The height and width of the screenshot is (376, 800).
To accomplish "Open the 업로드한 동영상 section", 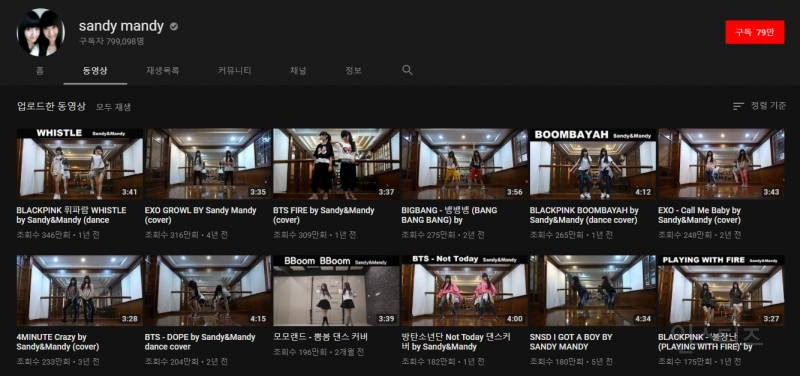I will coord(52,106).
